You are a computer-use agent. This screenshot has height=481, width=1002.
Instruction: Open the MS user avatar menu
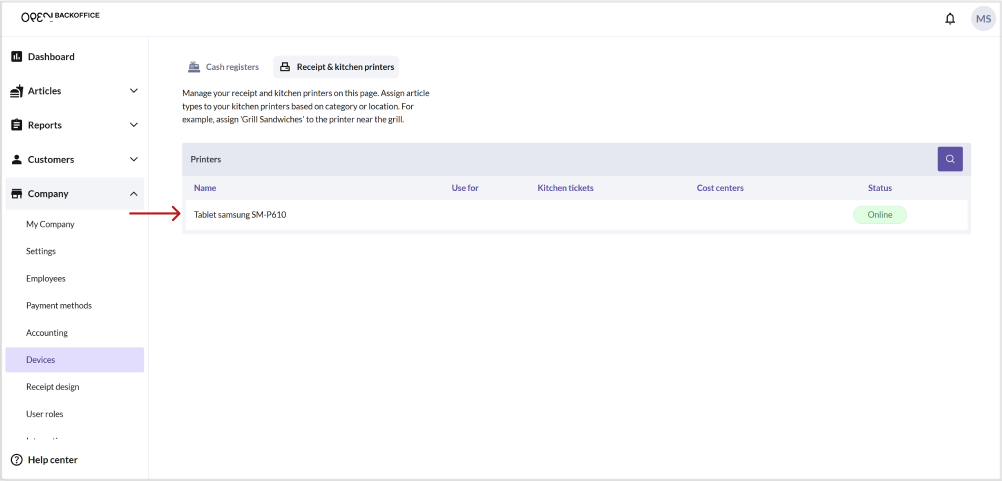point(983,18)
